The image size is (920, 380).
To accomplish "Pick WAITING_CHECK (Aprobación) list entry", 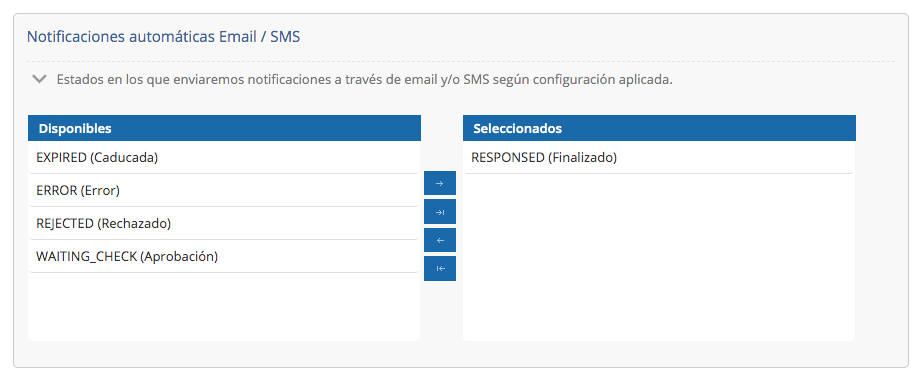I will tap(224, 256).
